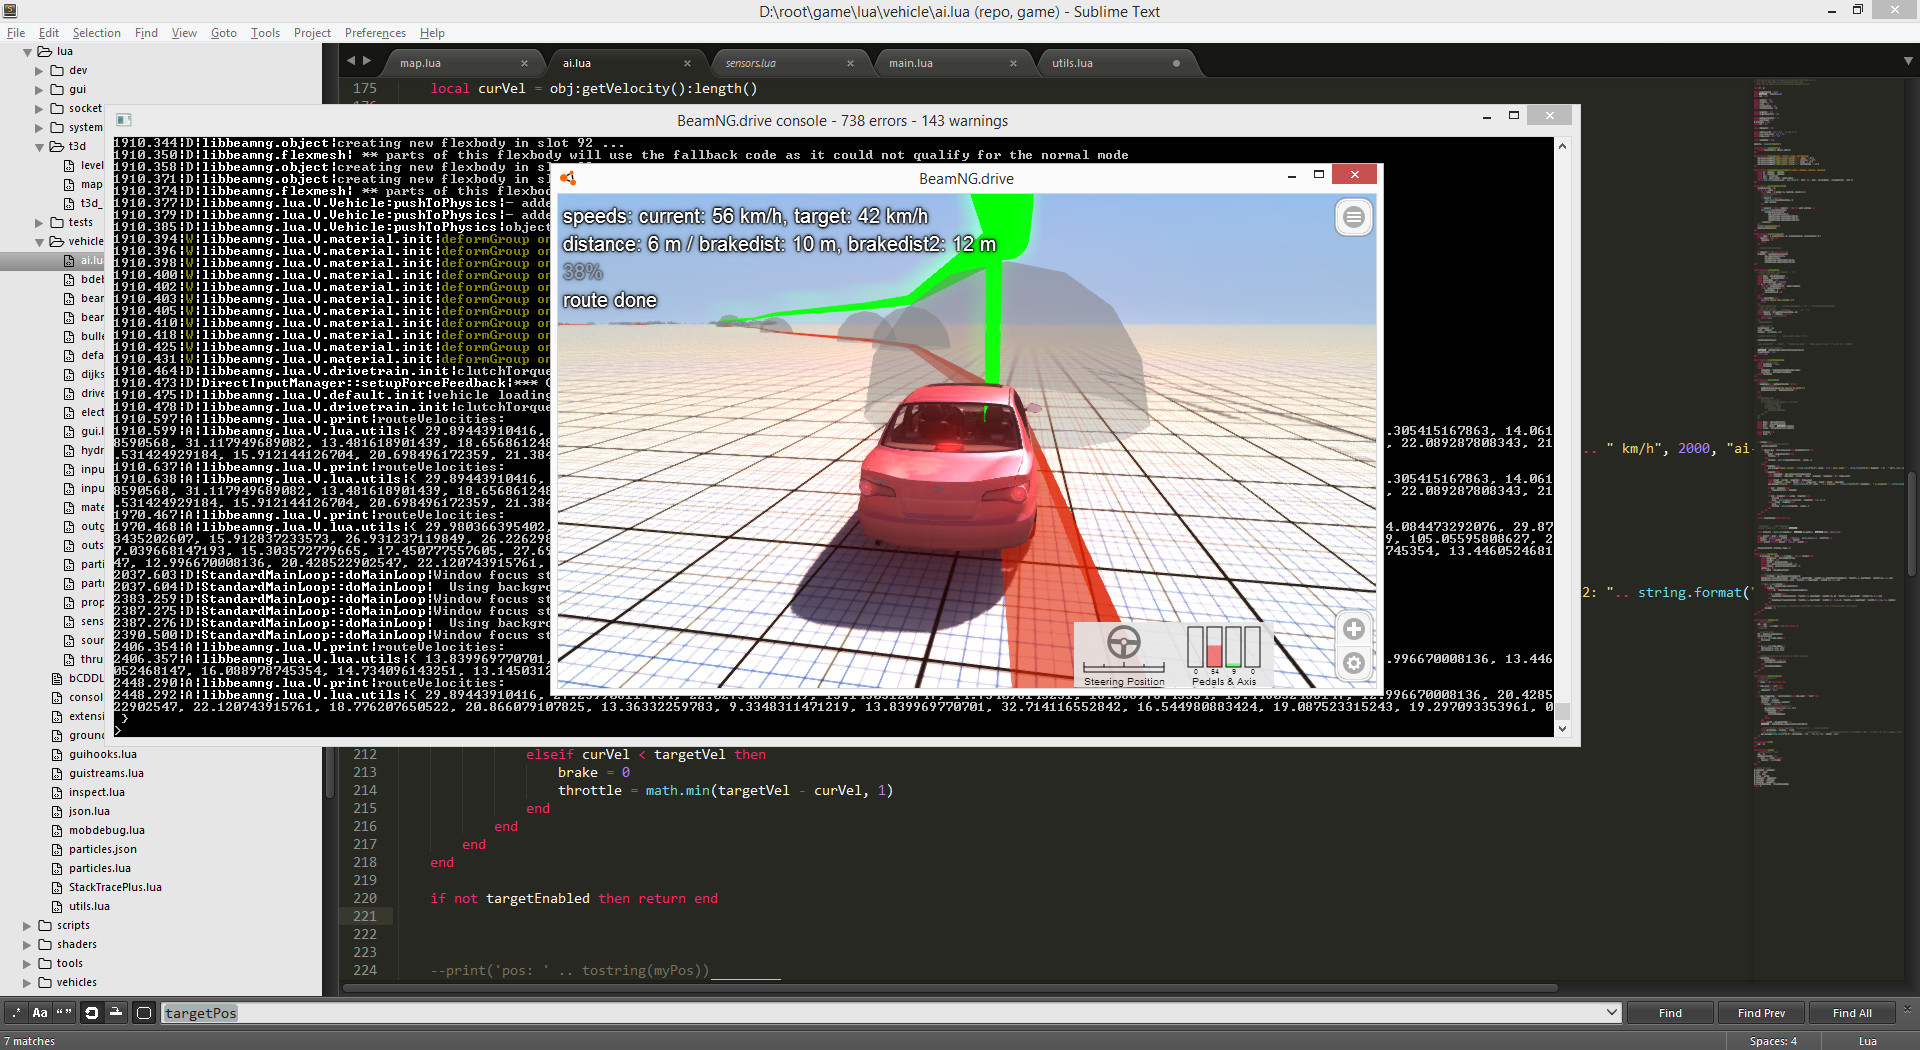Expand the tools folder
1920x1050 pixels.
[x=27, y=964]
